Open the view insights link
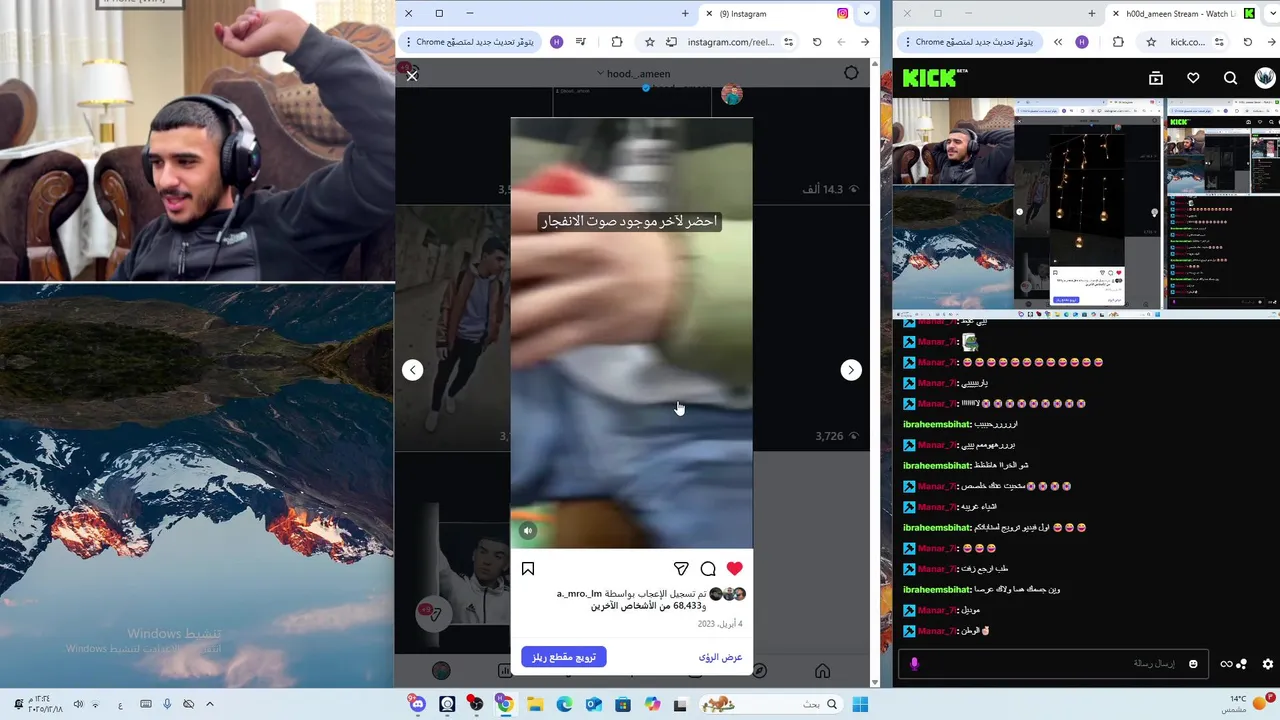Screen dimensions: 1280x720 721,657
